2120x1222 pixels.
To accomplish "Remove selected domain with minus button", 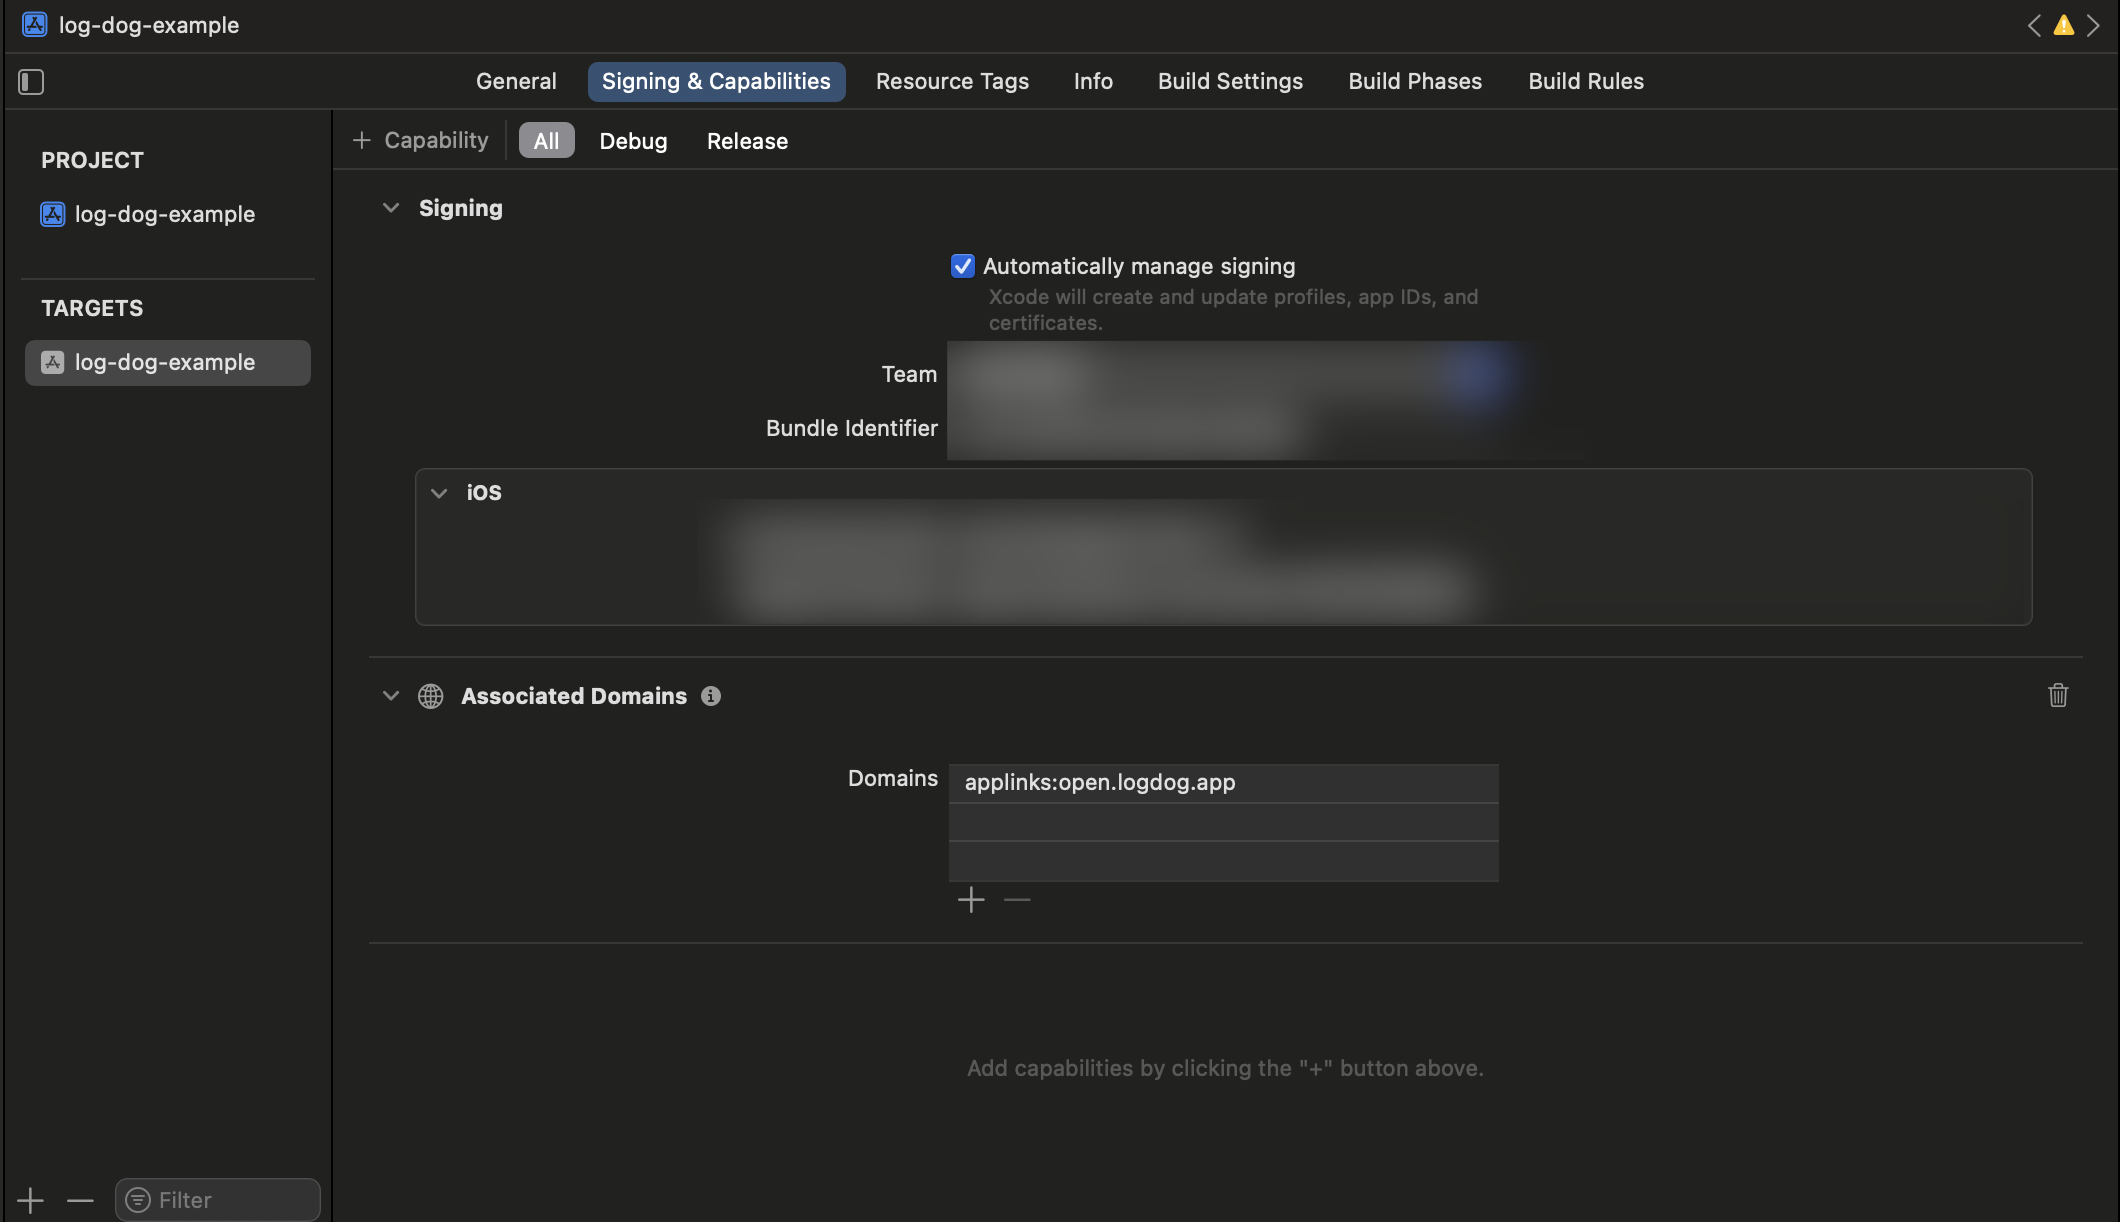I will click(x=1017, y=900).
